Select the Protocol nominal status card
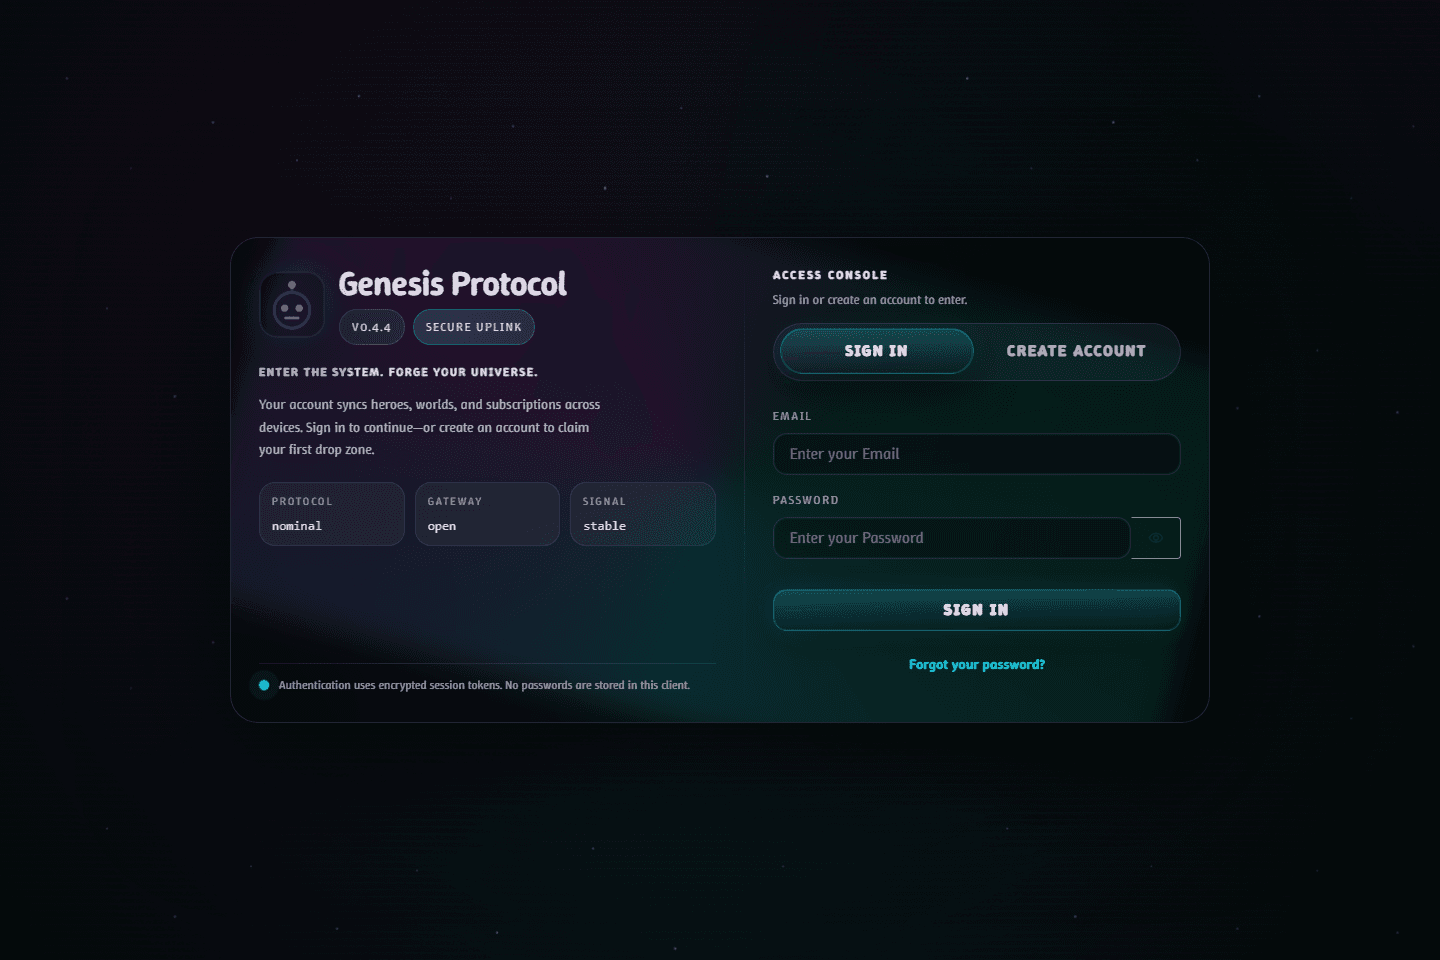The width and height of the screenshot is (1440, 960). click(332, 514)
